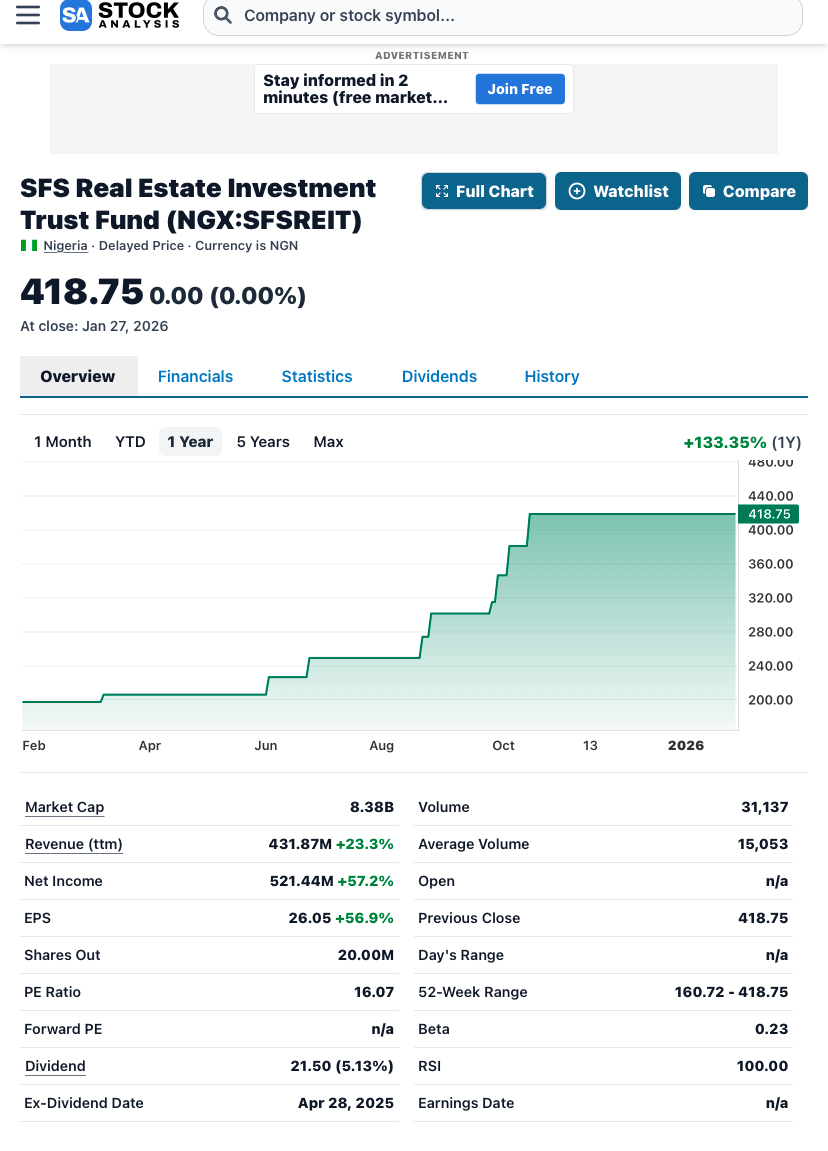Click the Join Free ad button

pos(519,89)
